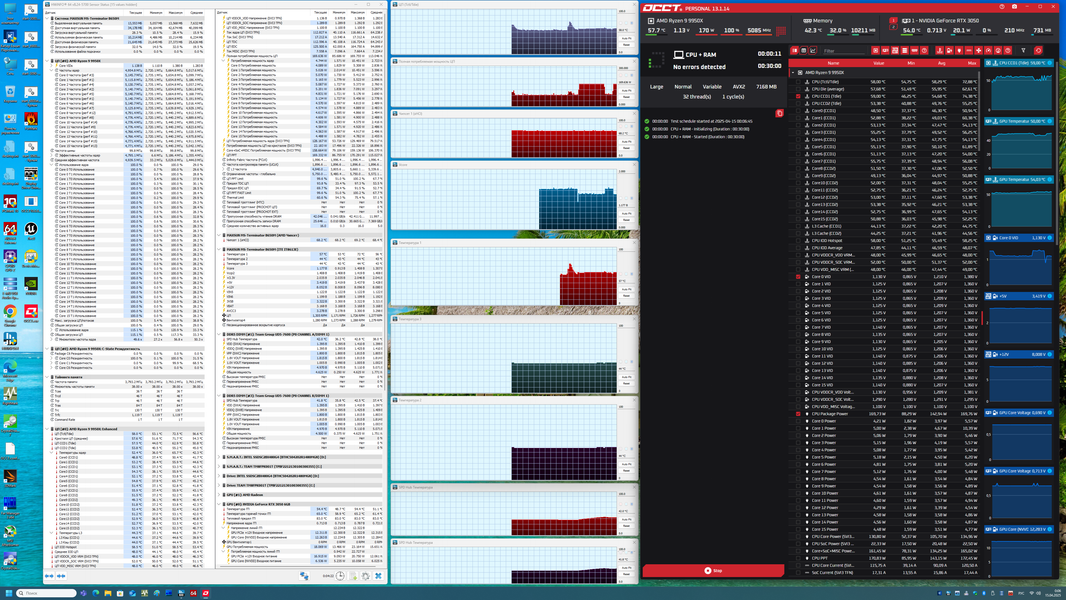Click the 'Variable' load type text
The image size is (1066, 600).
712,87
